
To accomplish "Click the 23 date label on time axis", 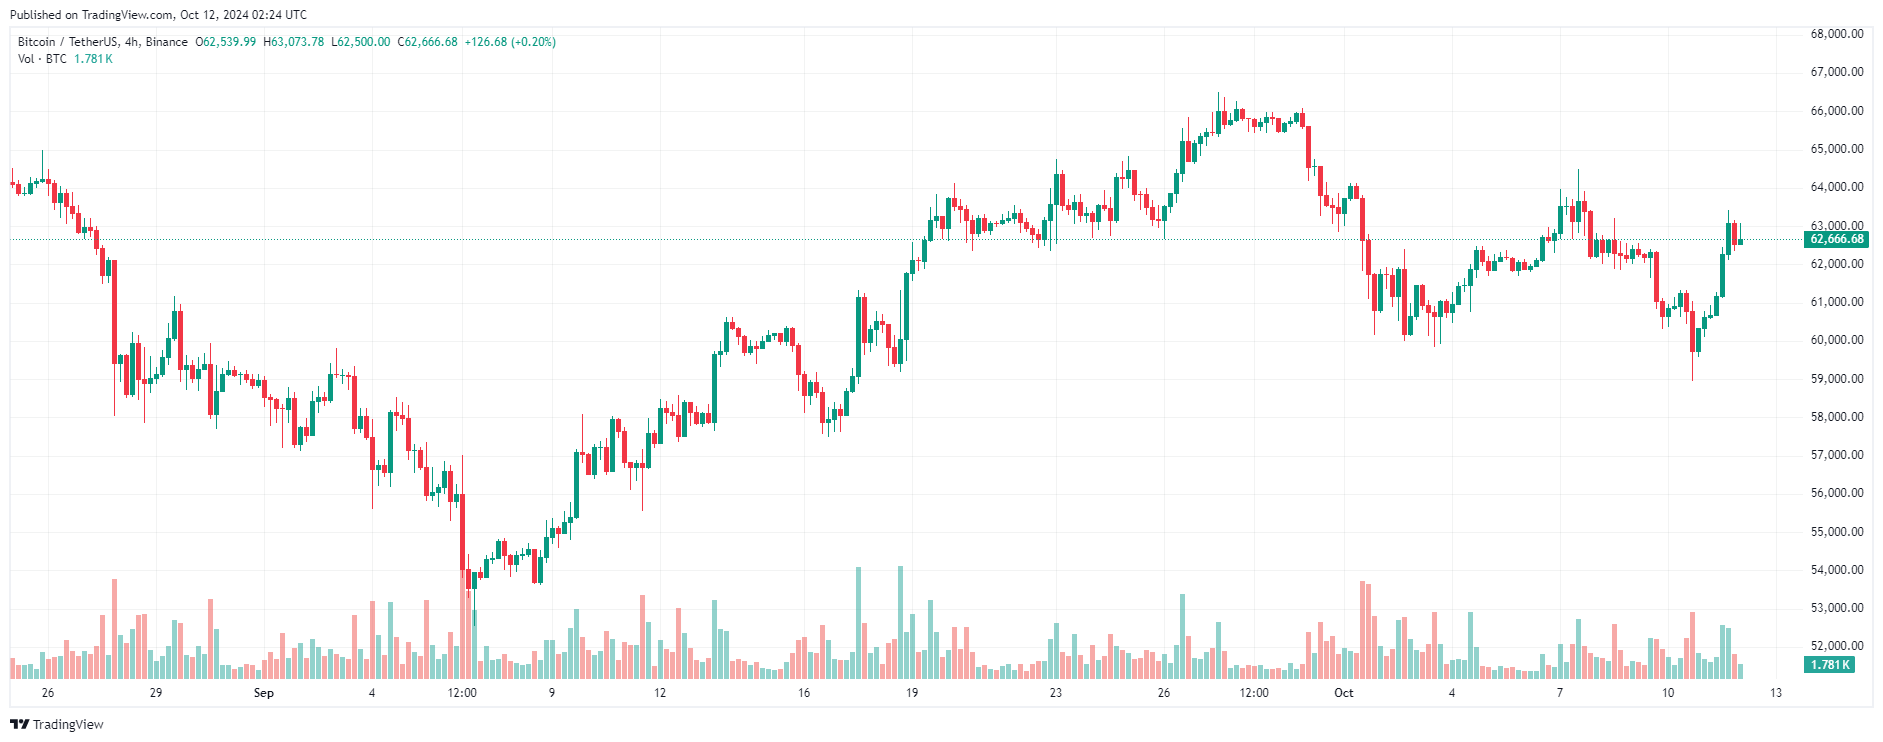I will click(1056, 693).
